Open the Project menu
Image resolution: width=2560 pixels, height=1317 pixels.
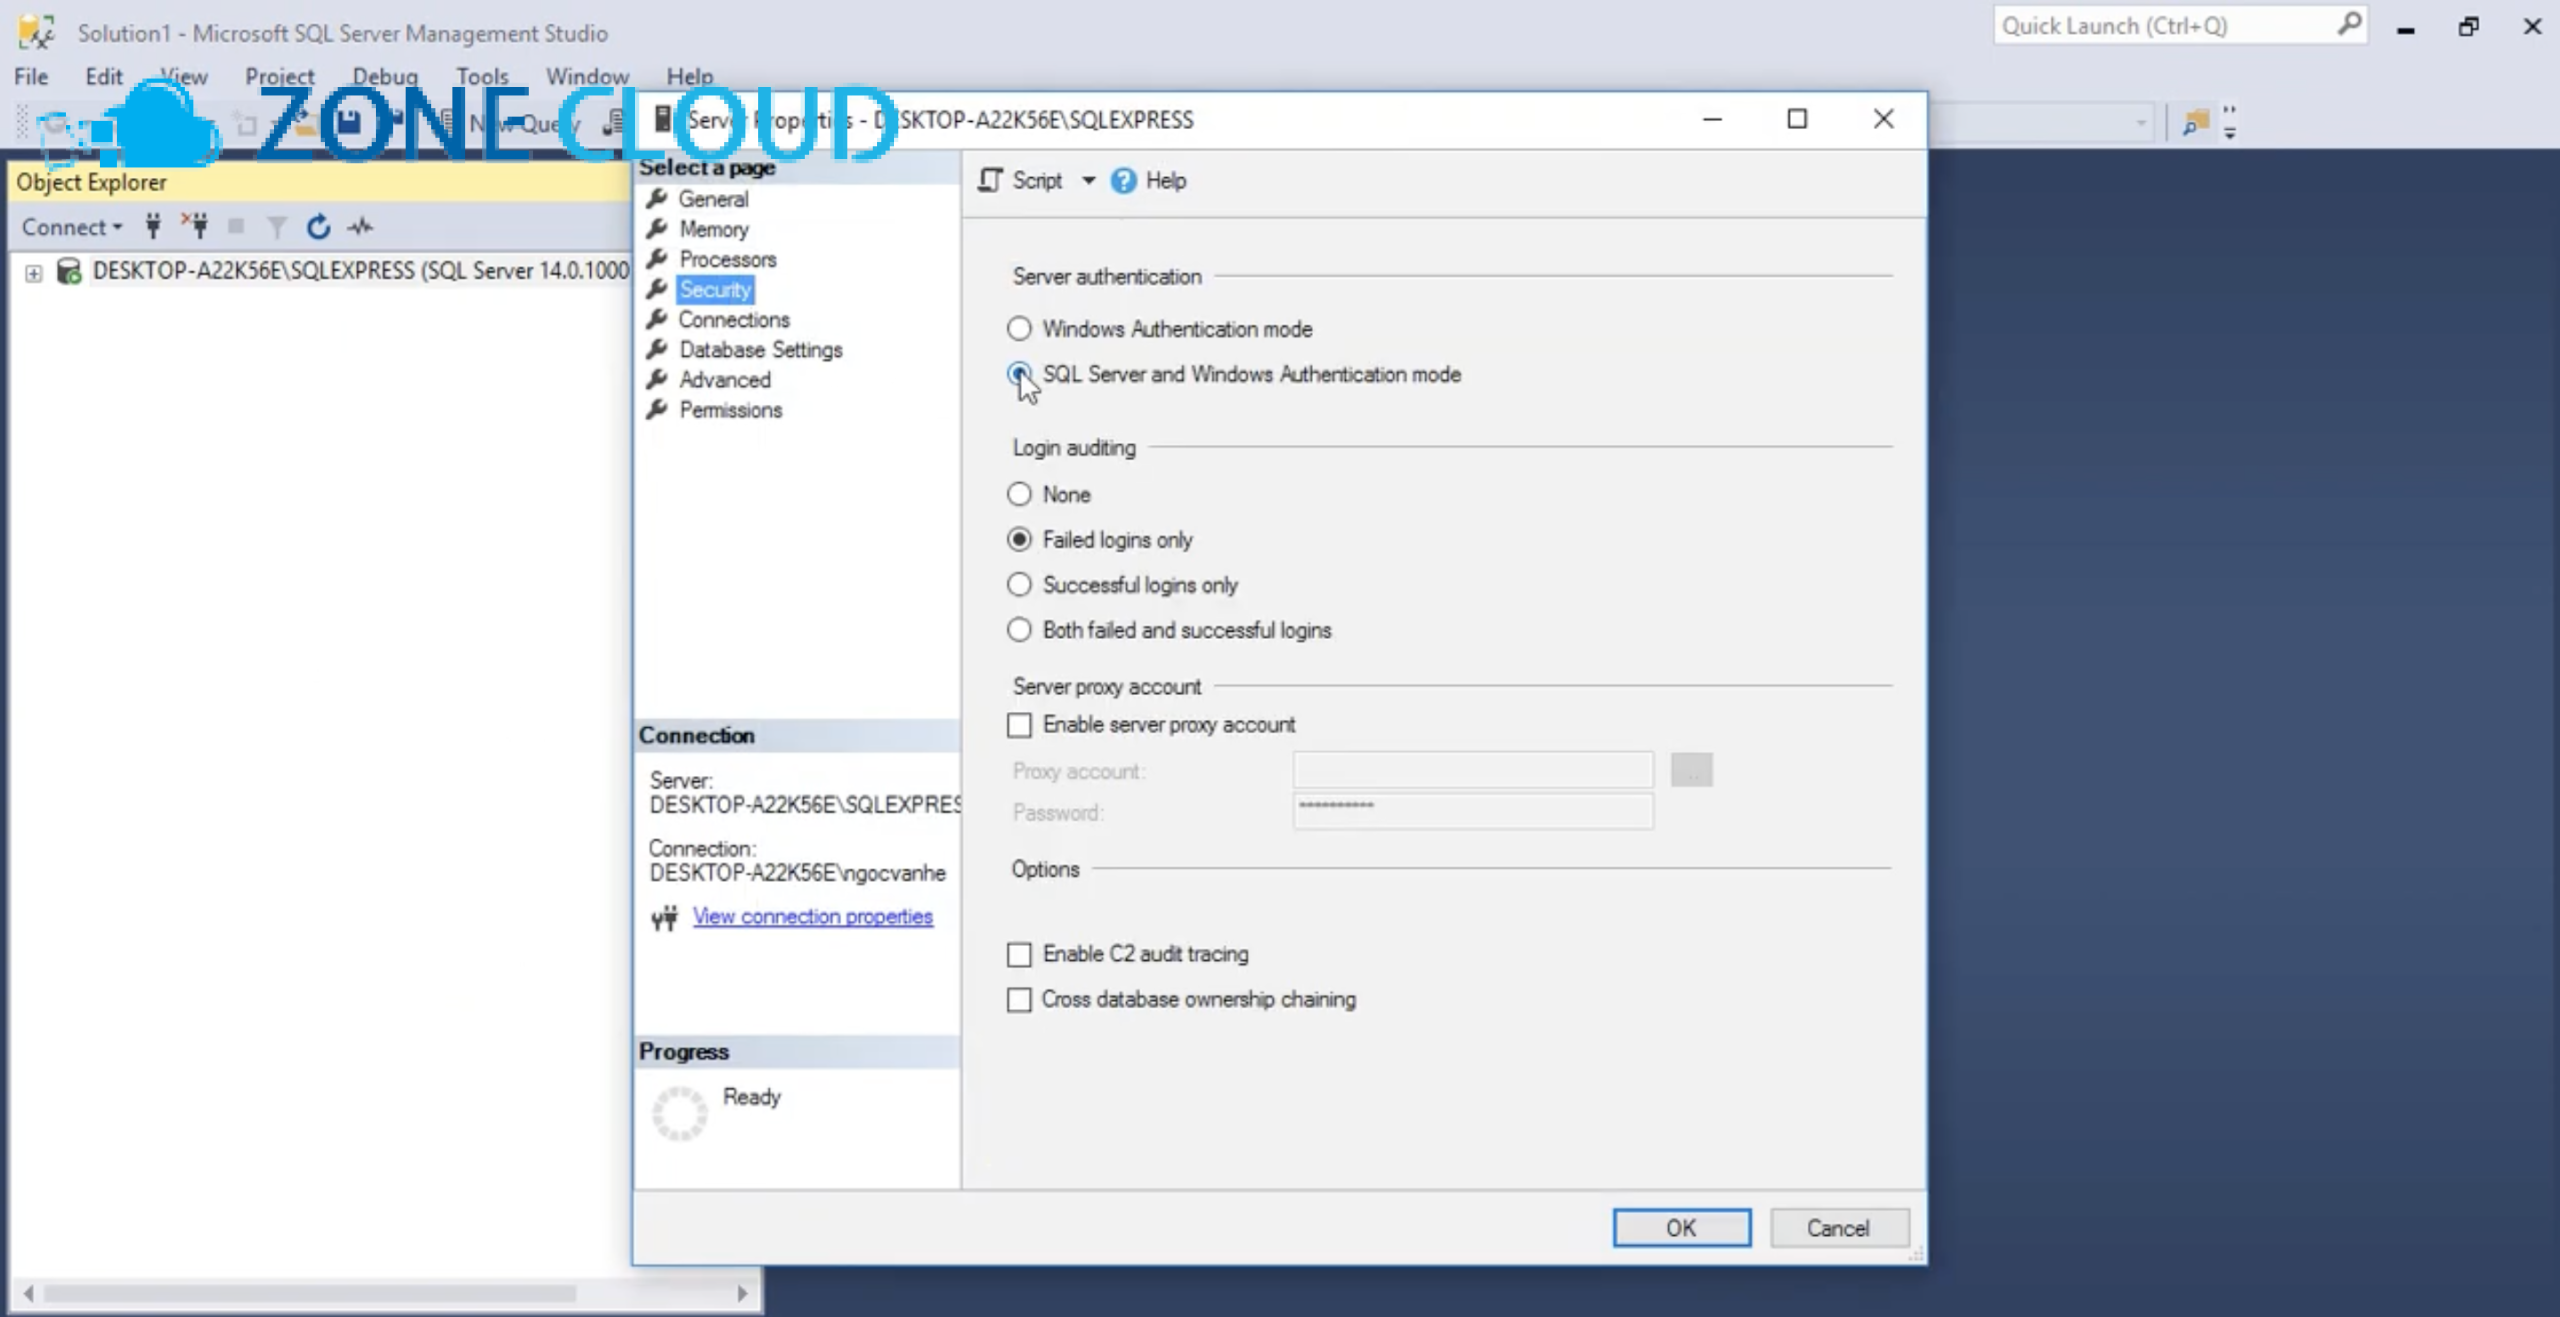[x=279, y=76]
